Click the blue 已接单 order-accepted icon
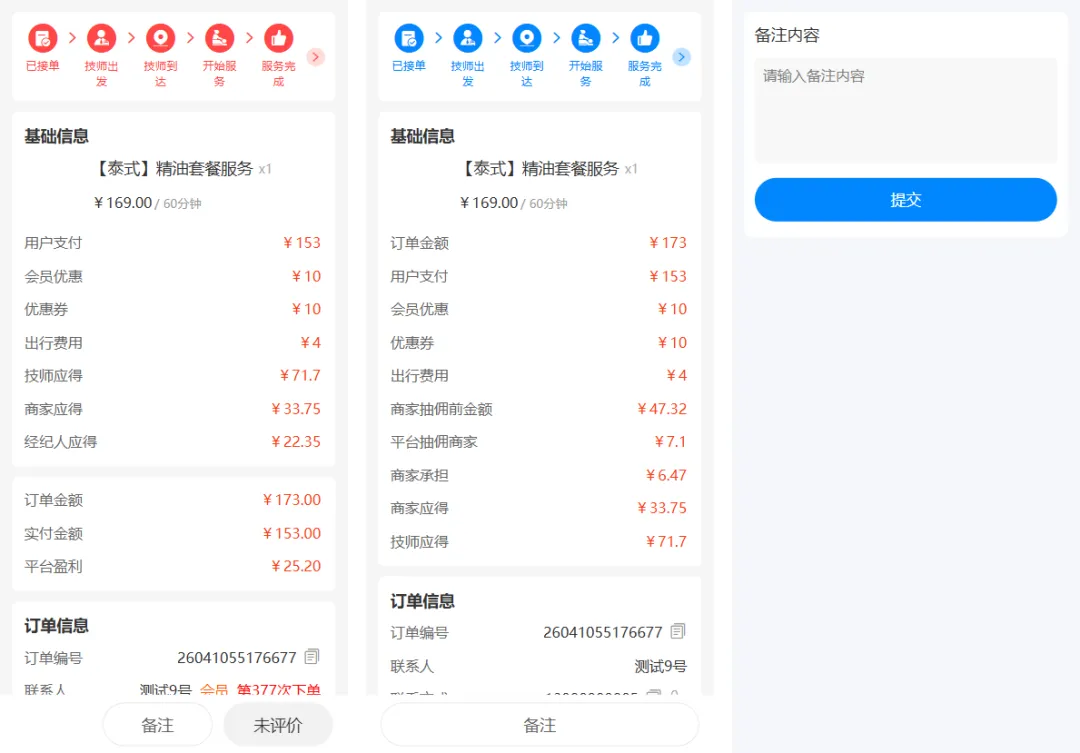The height and width of the screenshot is (753, 1080). pyautogui.click(x=408, y=39)
